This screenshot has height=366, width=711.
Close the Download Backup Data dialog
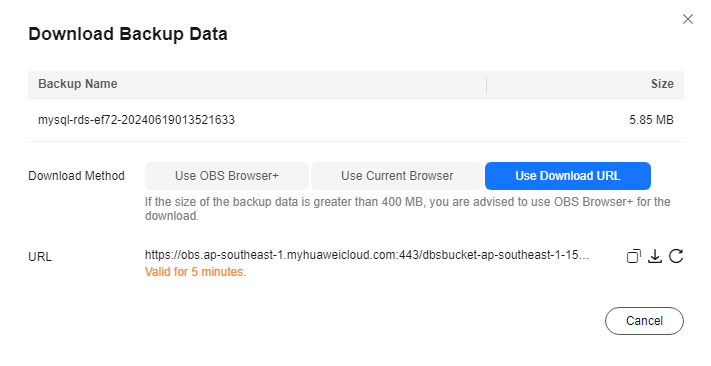tap(688, 19)
